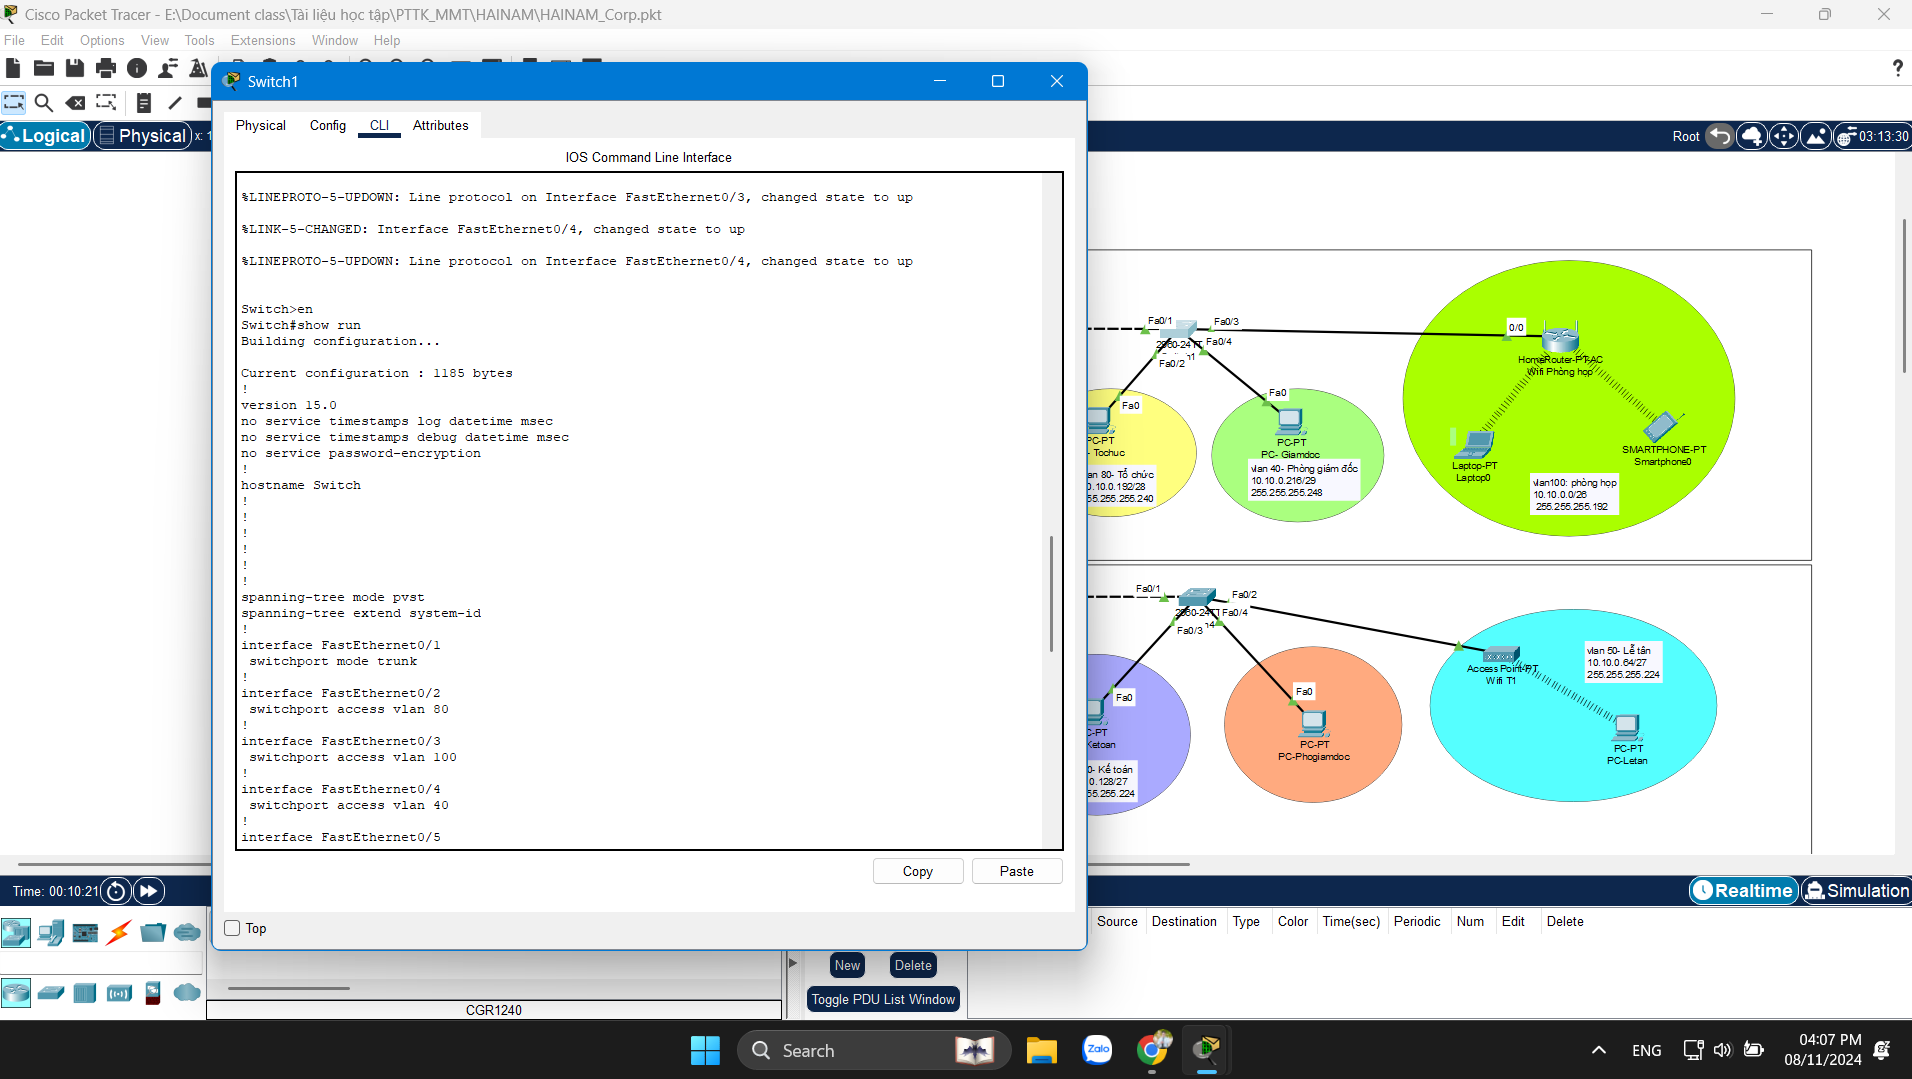This screenshot has height=1079, width=1912.
Task: Click Toggle PDU List Window button
Action: tap(883, 999)
